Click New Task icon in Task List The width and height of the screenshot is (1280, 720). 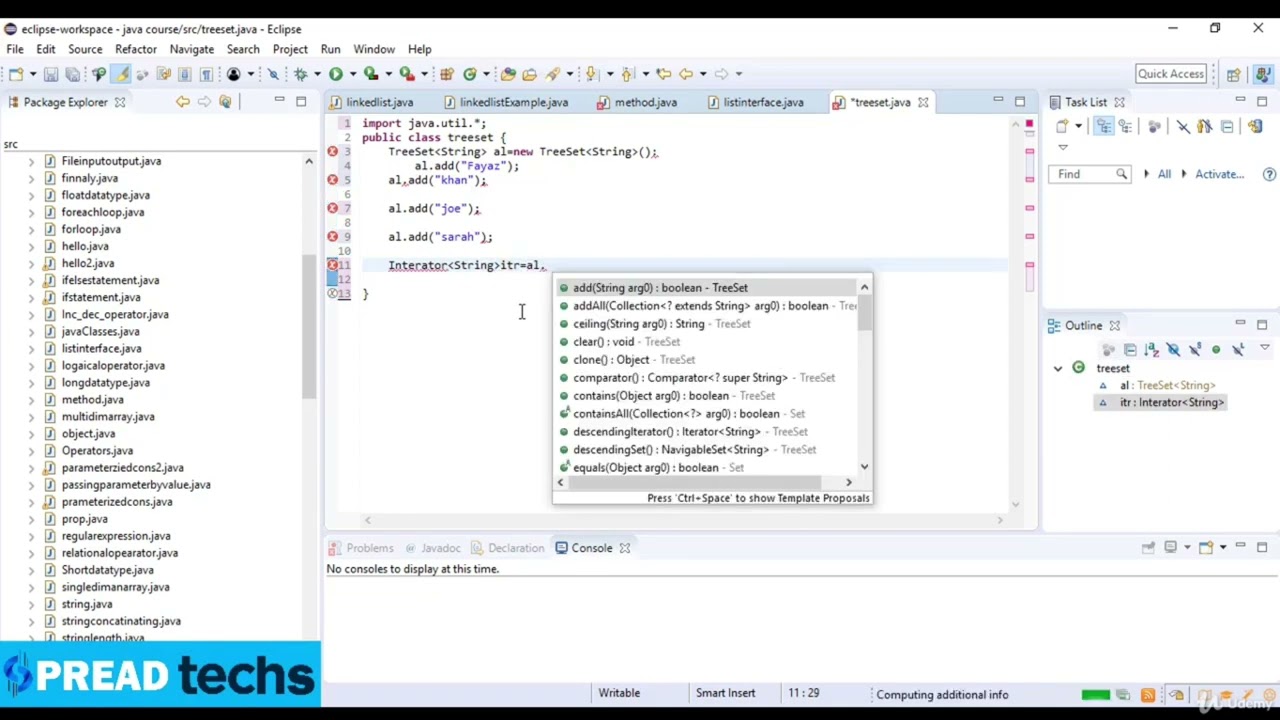click(x=1062, y=126)
